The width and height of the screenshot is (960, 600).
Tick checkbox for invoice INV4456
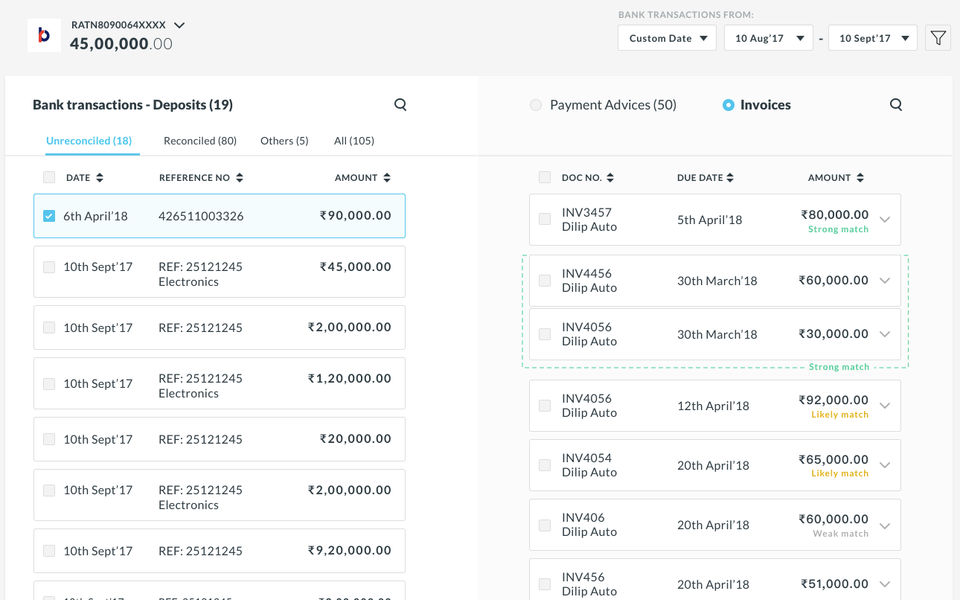[x=544, y=280]
